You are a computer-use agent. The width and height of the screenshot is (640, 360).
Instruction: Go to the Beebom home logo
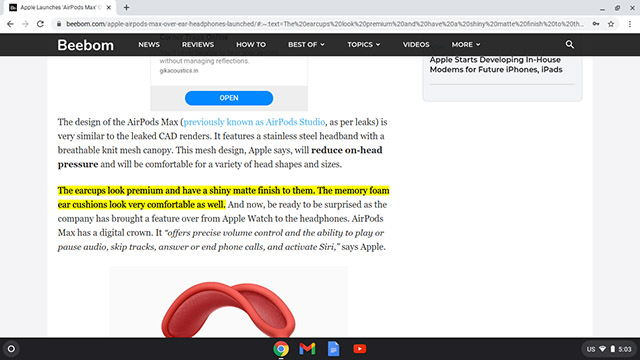coord(85,45)
